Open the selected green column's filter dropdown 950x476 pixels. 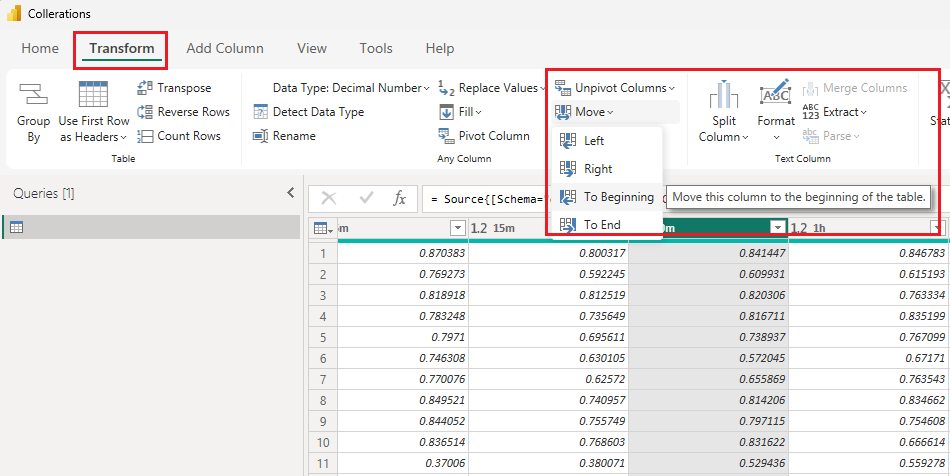pyautogui.click(x=778, y=228)
